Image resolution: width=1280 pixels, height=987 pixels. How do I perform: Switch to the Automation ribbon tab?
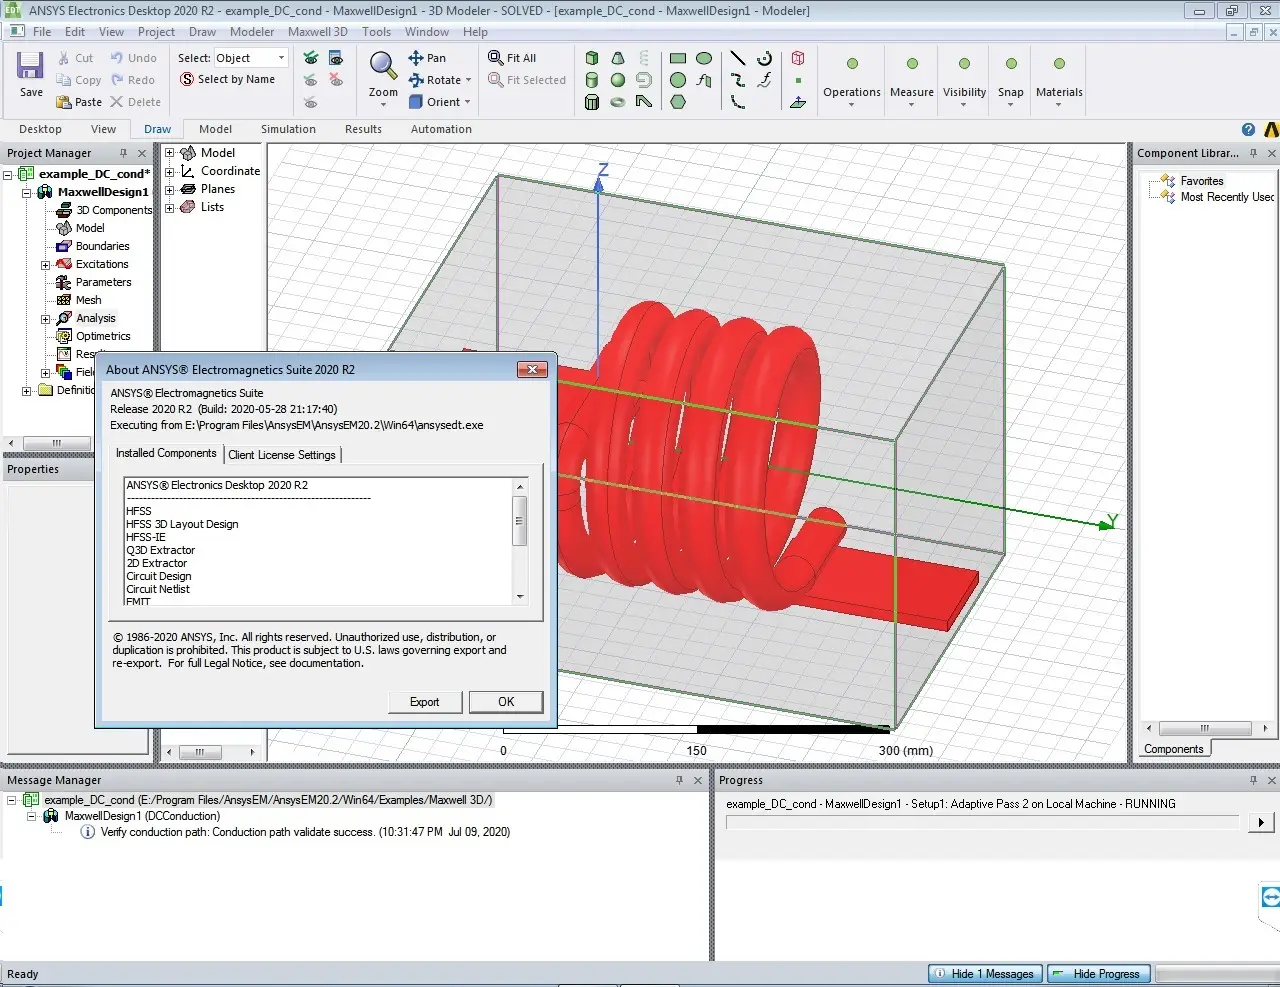click(x=441, y=129)
